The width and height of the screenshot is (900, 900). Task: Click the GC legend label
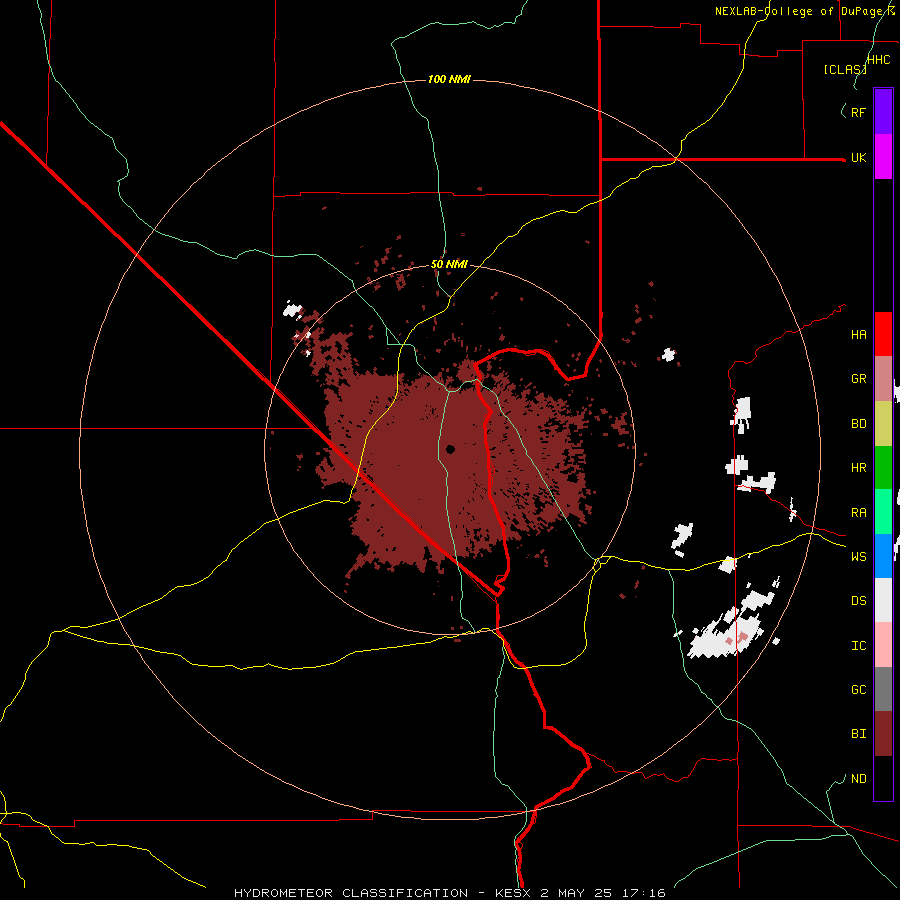[859, 690]
